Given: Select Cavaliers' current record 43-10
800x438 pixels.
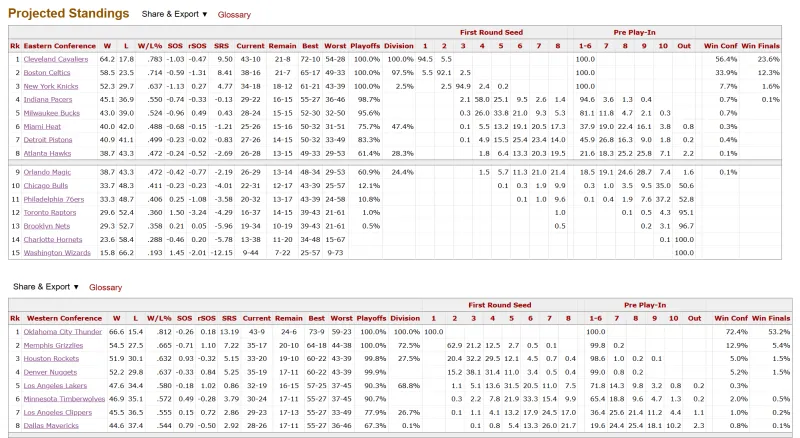Looking at the screenshot, I should tap(251, 59).
